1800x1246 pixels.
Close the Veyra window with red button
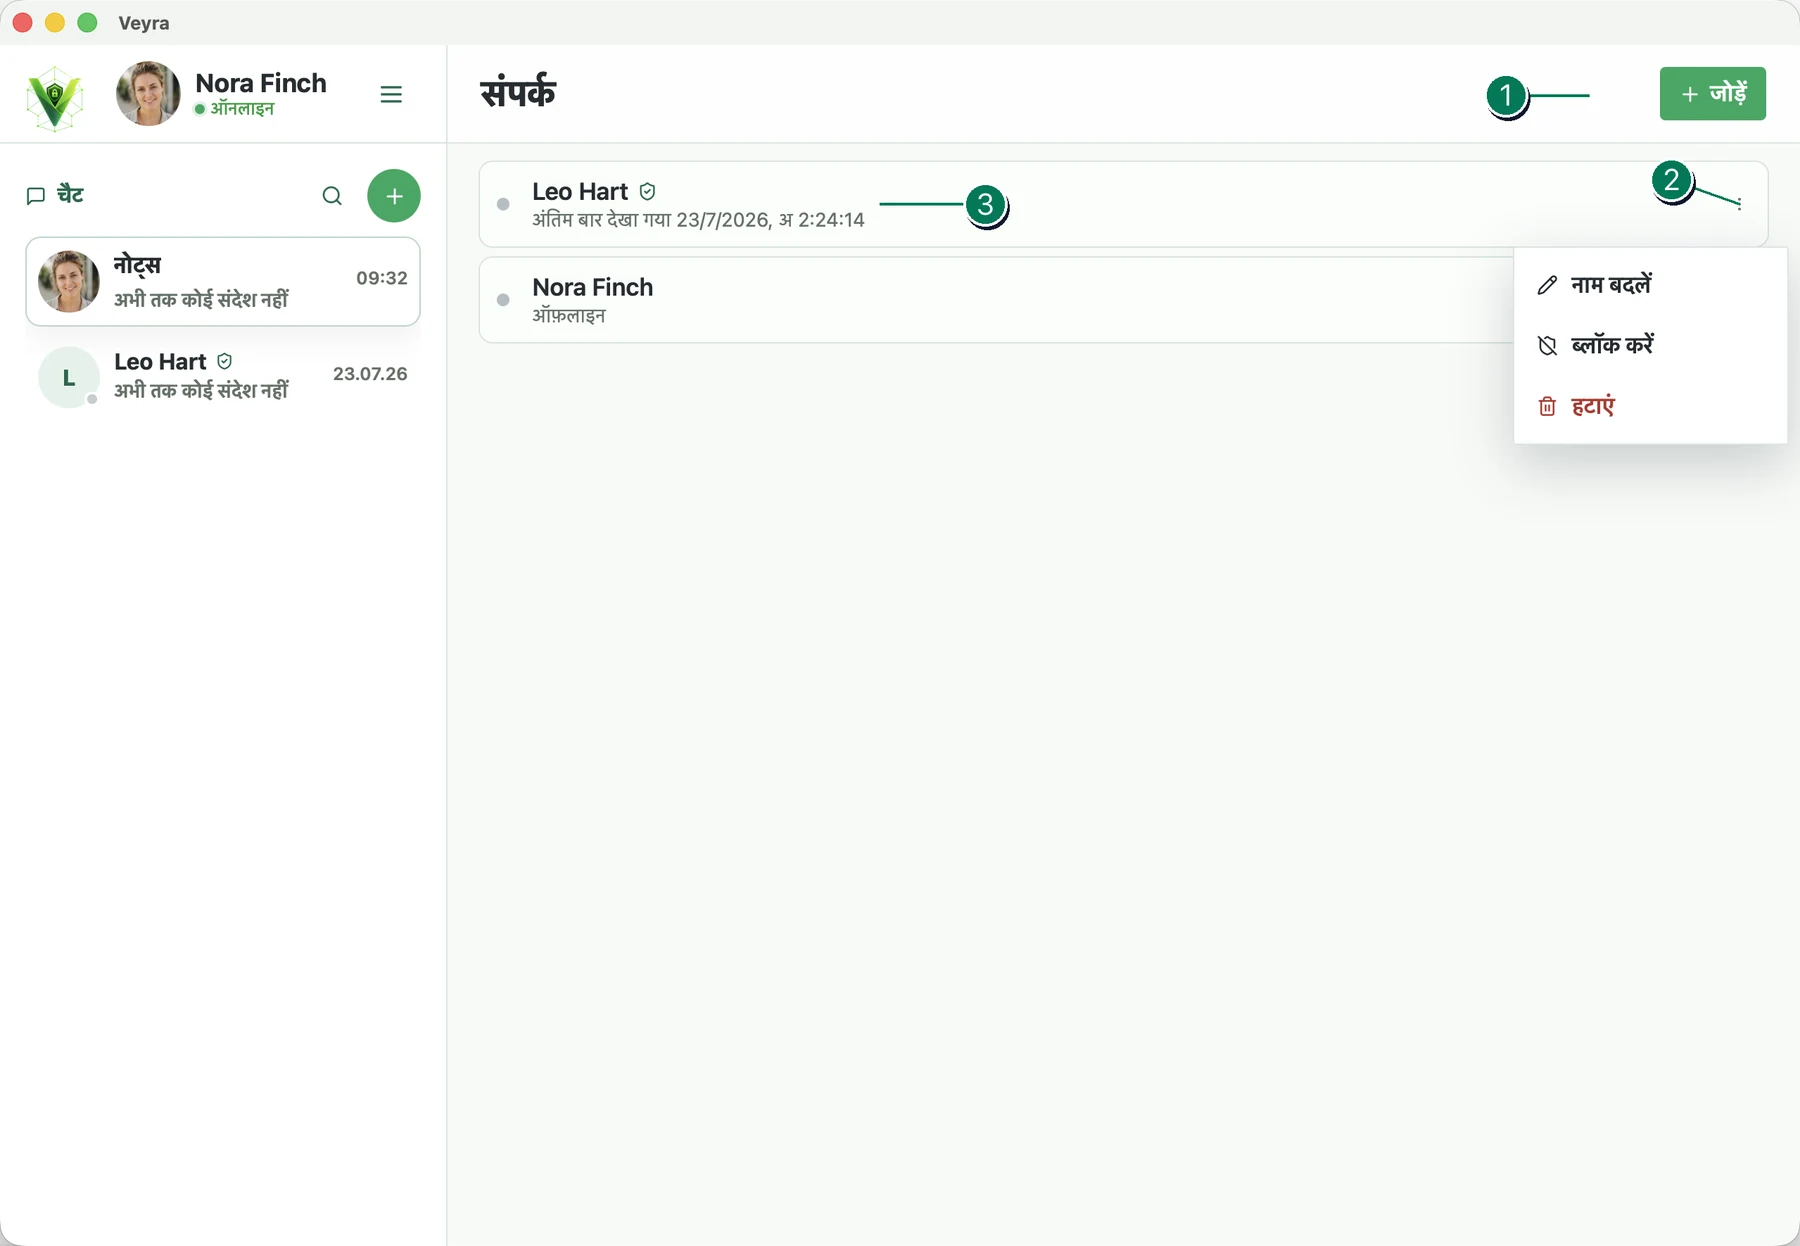tap(23, 22)
